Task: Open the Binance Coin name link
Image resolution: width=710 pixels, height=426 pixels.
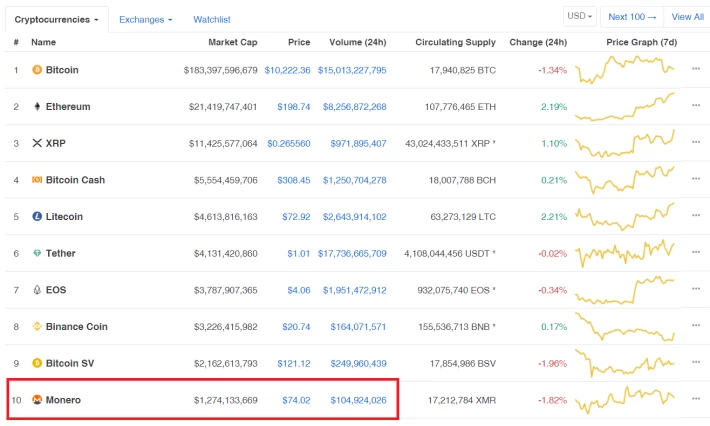Action: click(77, 326)
